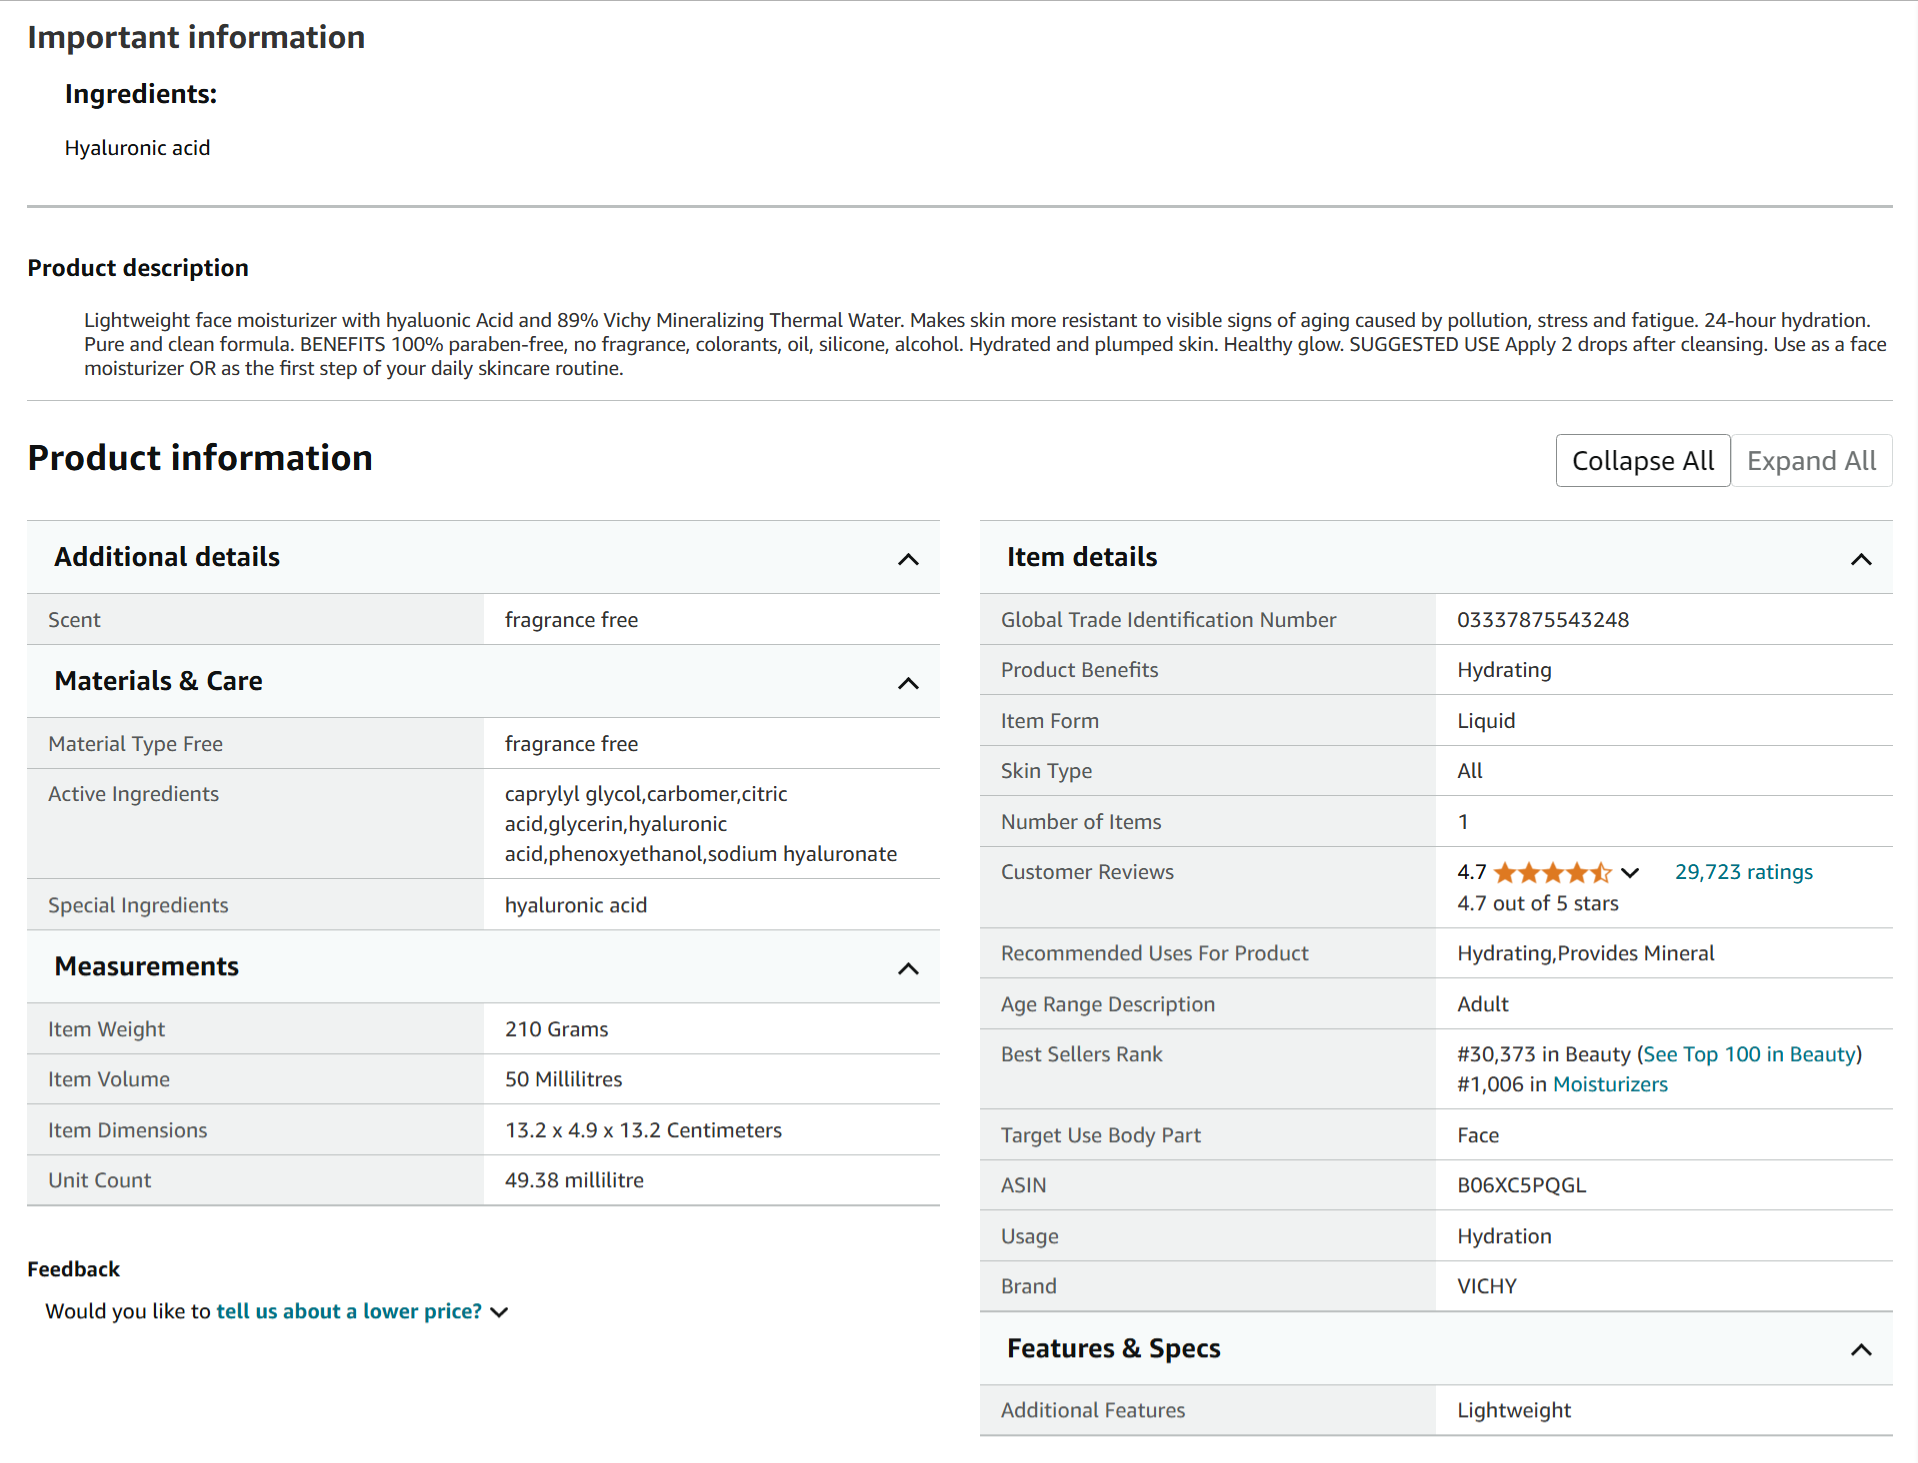Click the Global Trade Identification Number value
The width and height of the screenshot is (1918, 1463).
point(1542,620)
